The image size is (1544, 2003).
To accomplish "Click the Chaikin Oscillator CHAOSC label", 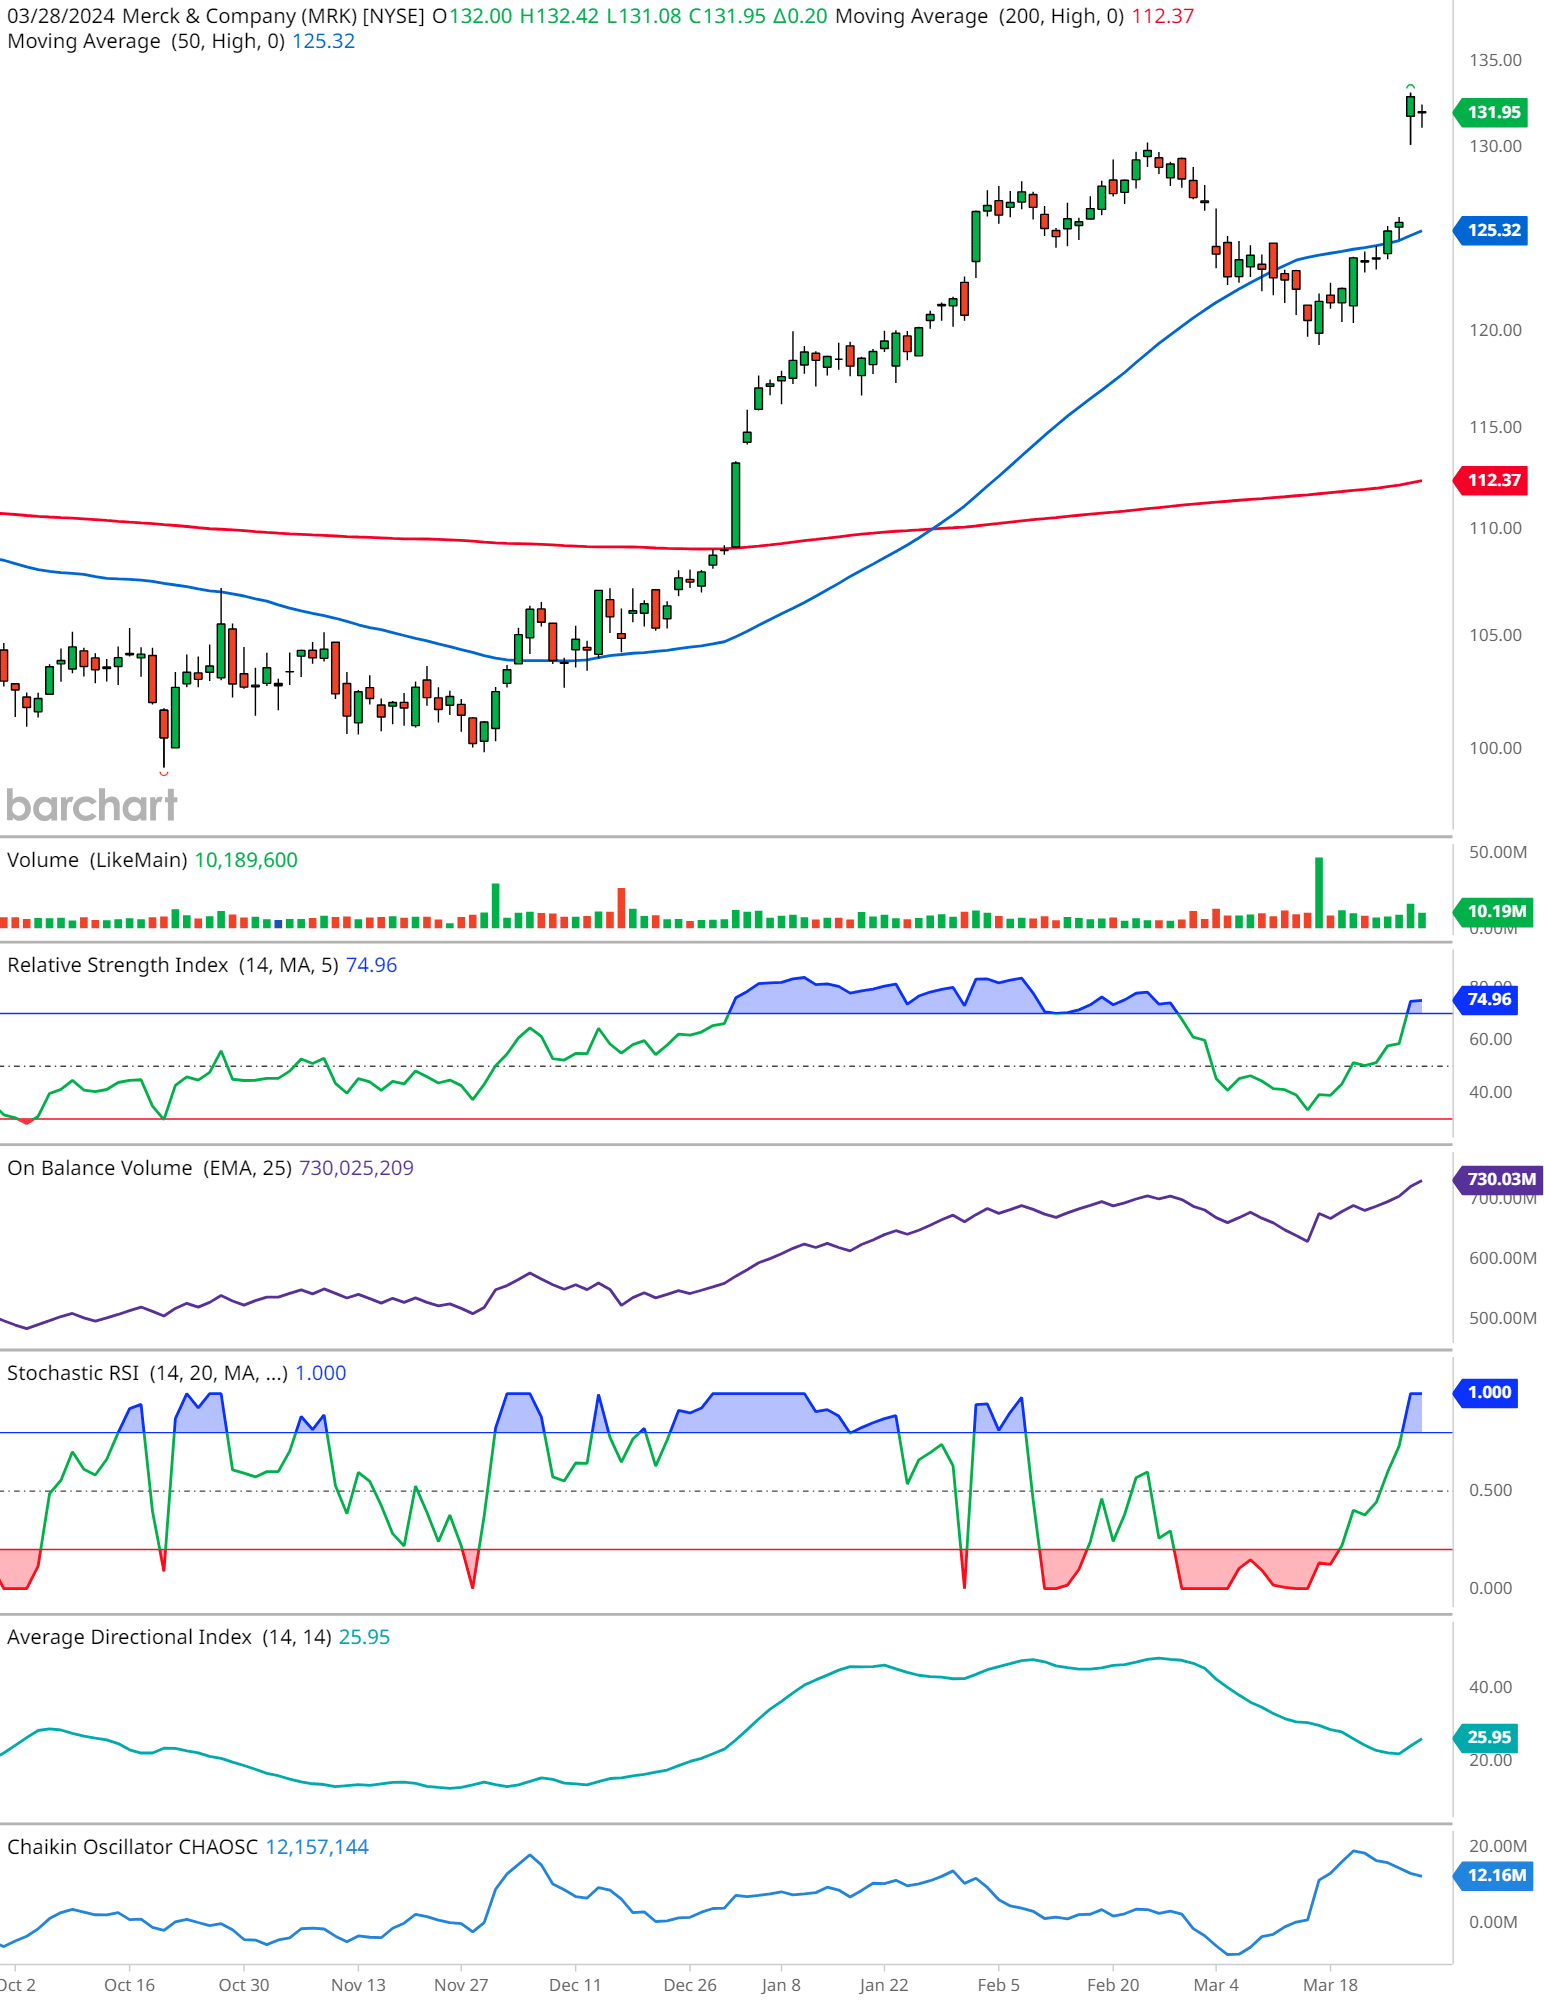I will pos(132,1847).
